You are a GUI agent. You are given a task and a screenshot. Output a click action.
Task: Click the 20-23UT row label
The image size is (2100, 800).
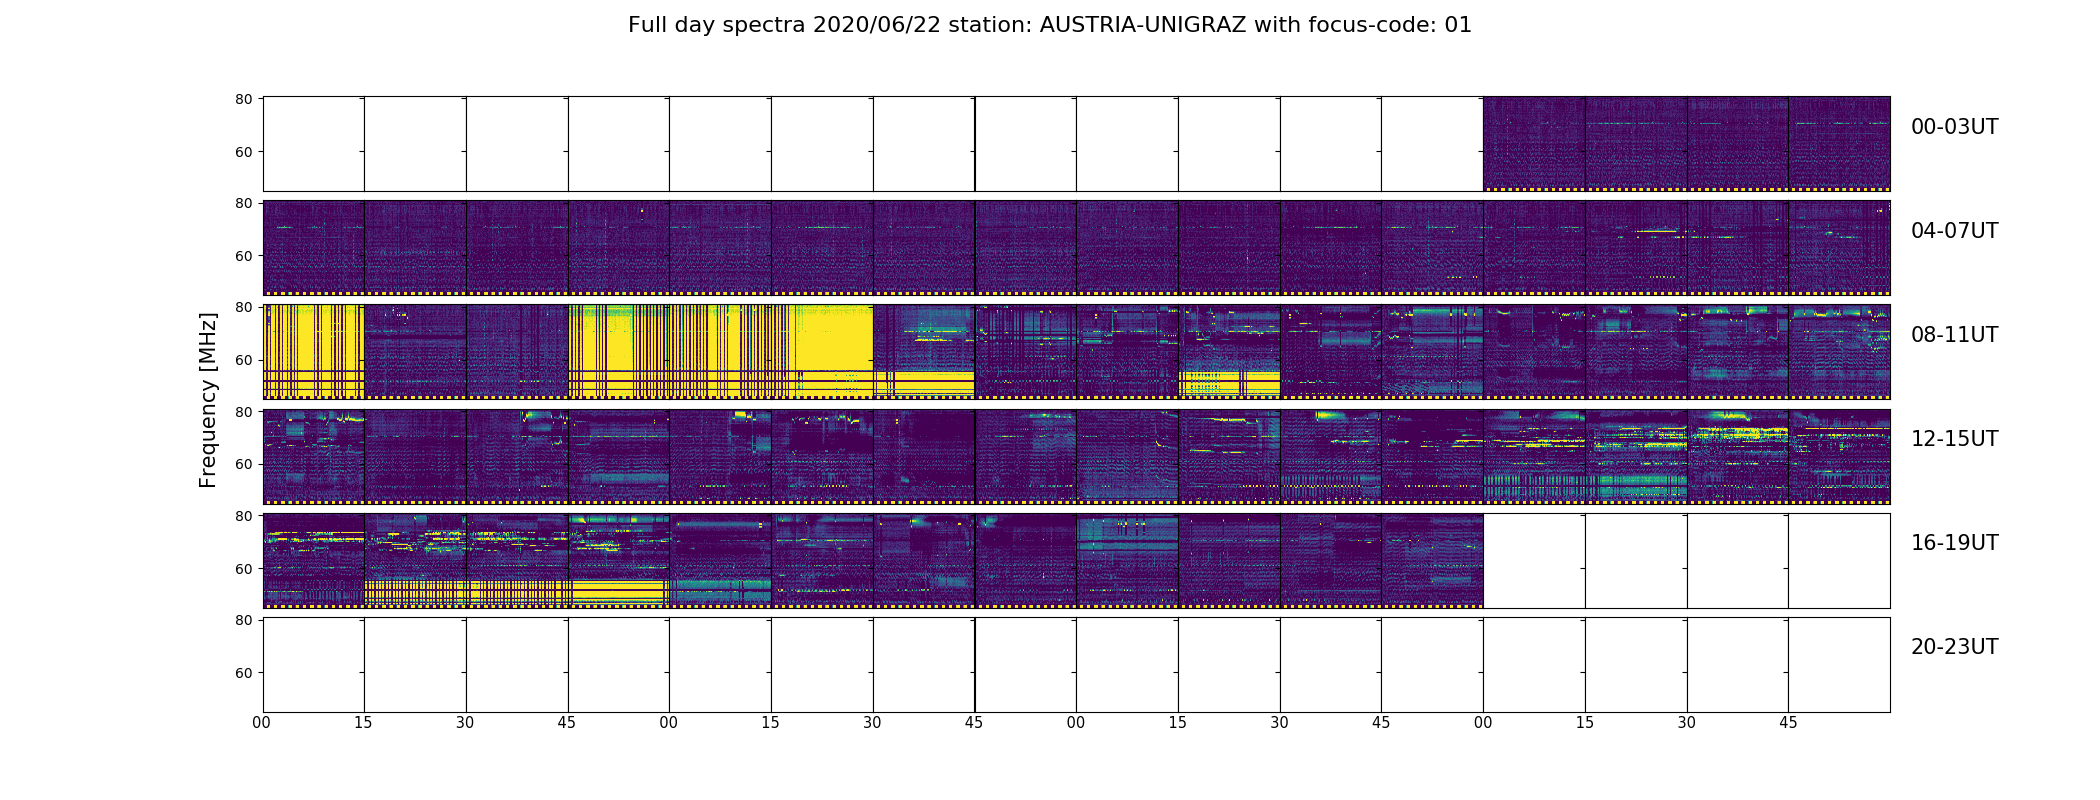coord(1954,647)
